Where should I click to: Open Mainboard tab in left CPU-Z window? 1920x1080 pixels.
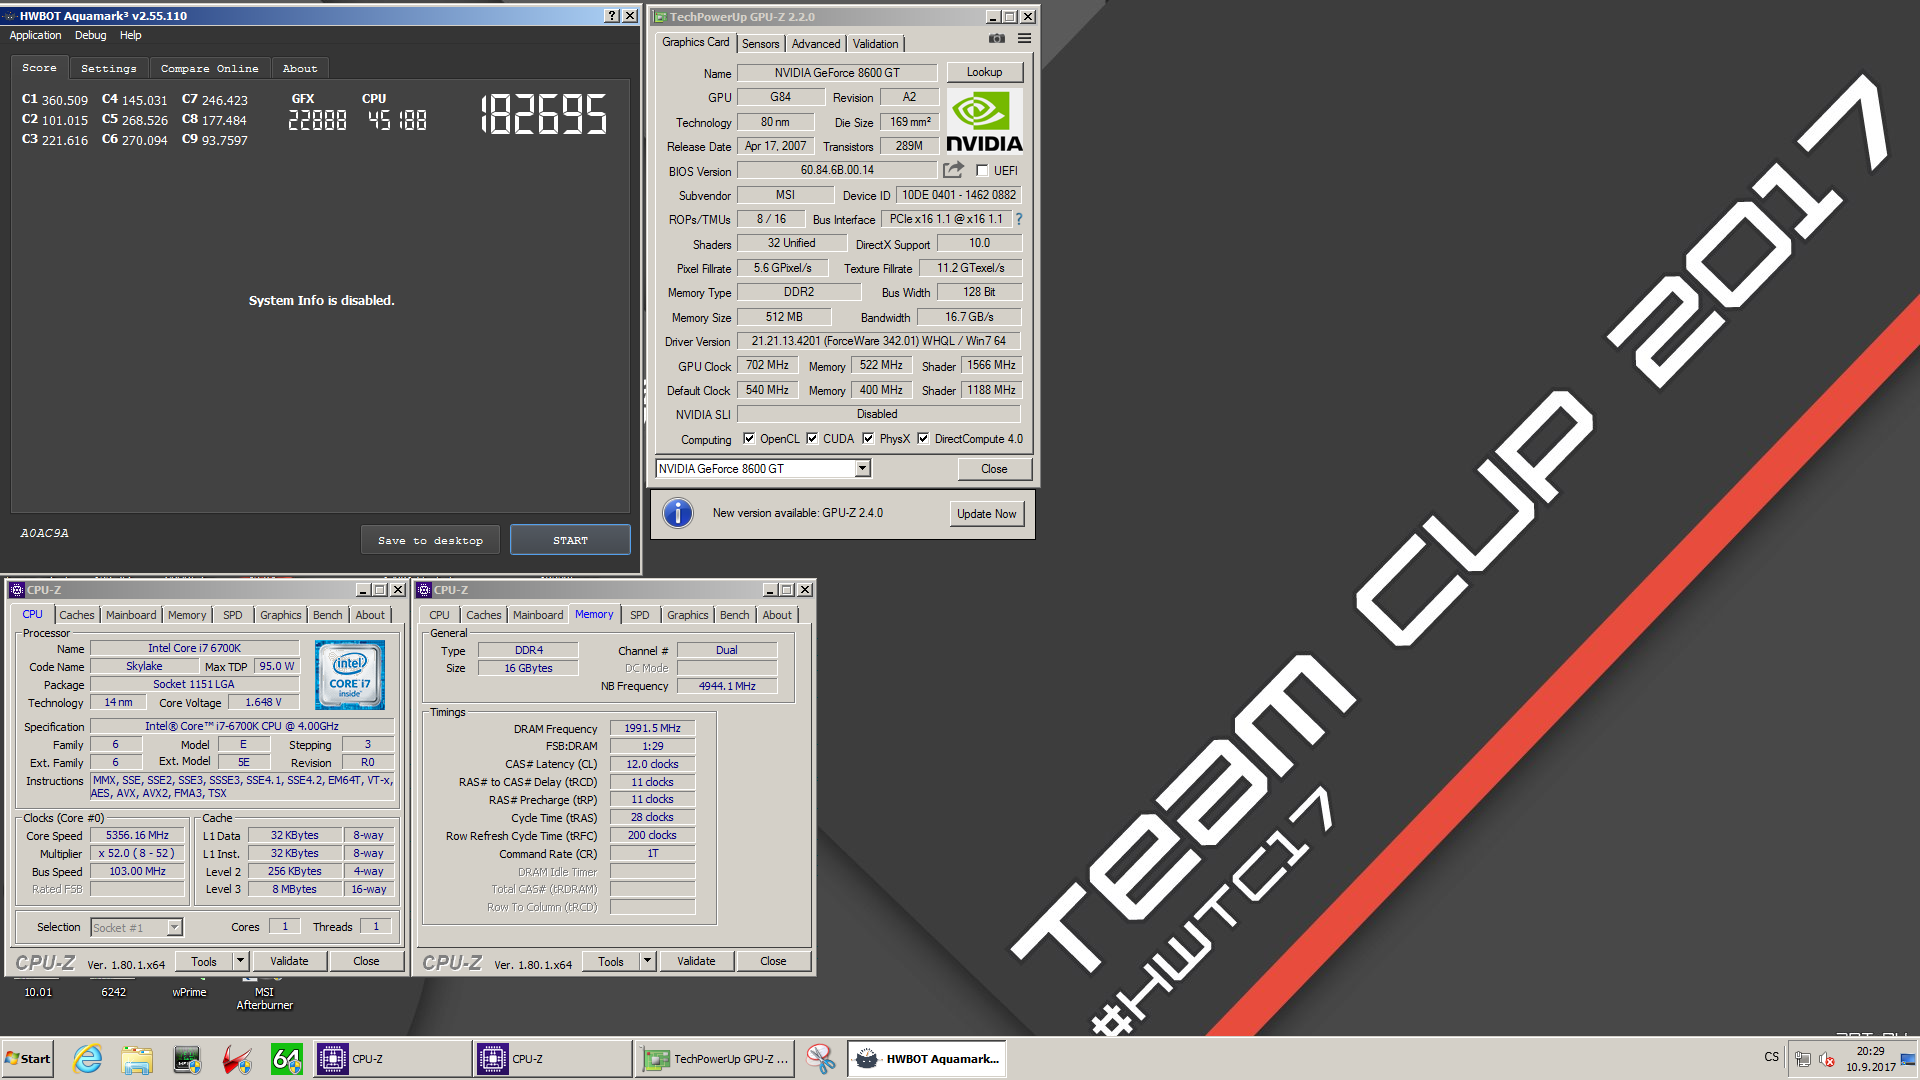131,615
